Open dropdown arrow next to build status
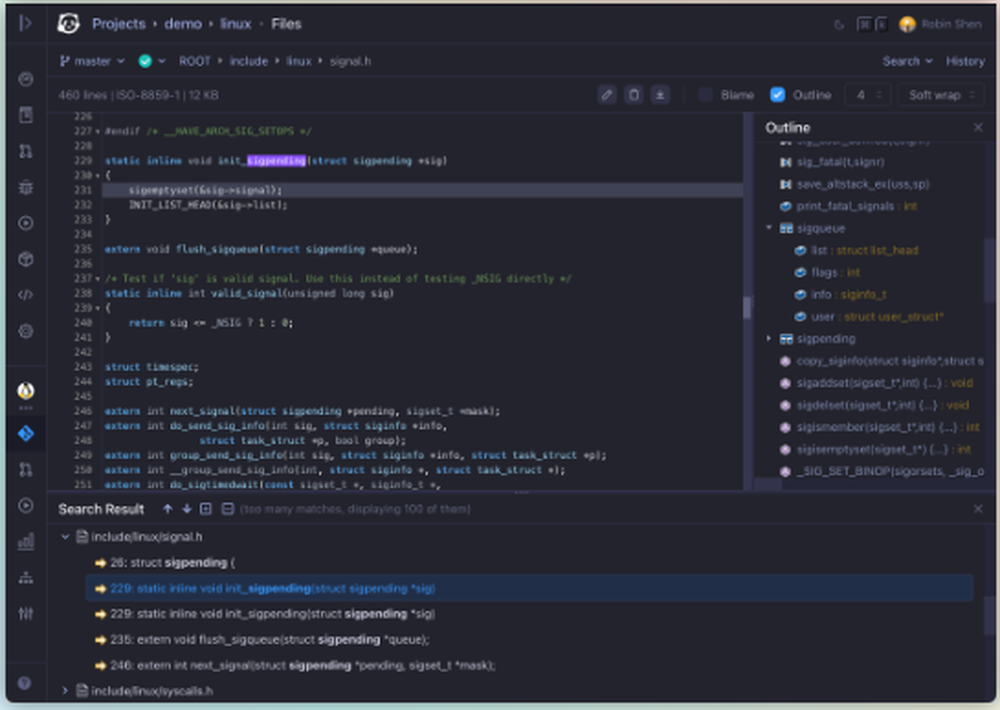 (162, 61)
